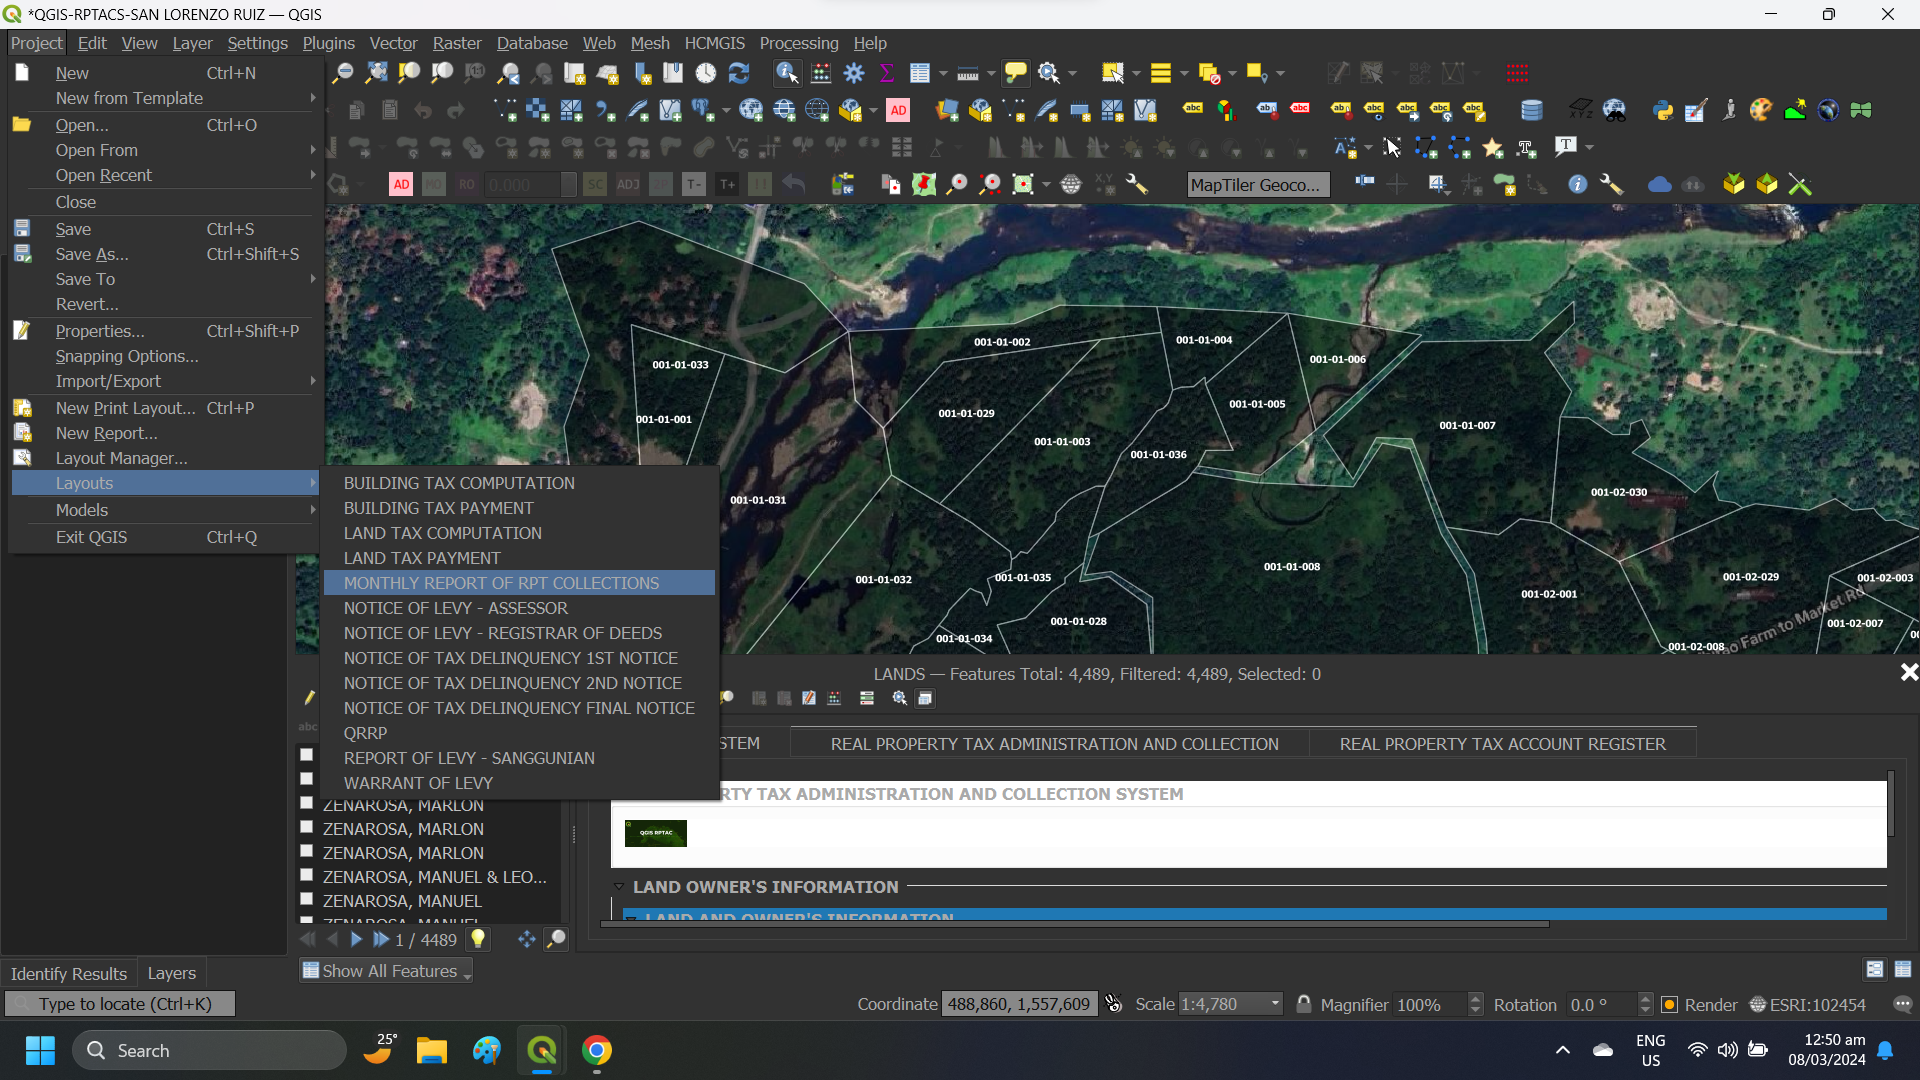Select MONTHLY REPORT OF RPT COLLECTIONS layout
This screenshot has width=1920, height=1080.
500,583
